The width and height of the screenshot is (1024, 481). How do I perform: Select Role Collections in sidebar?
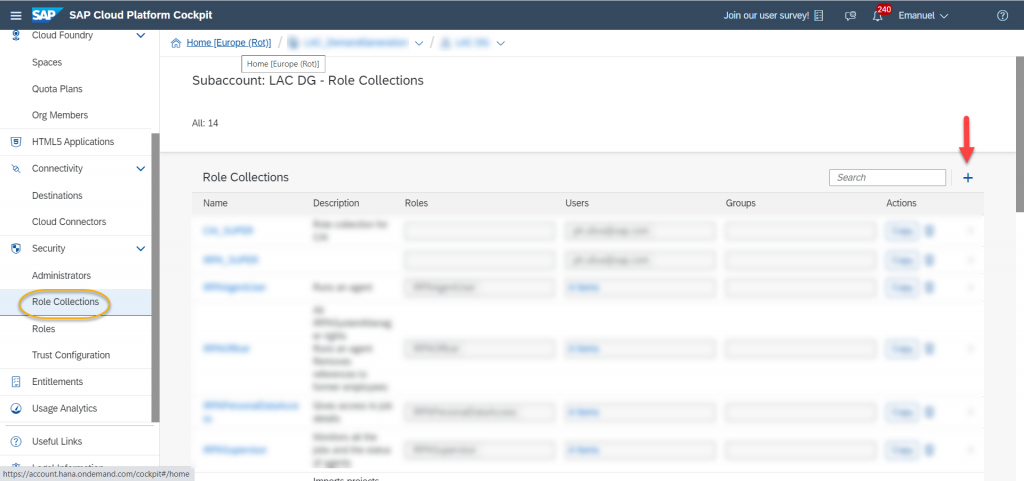65,302
